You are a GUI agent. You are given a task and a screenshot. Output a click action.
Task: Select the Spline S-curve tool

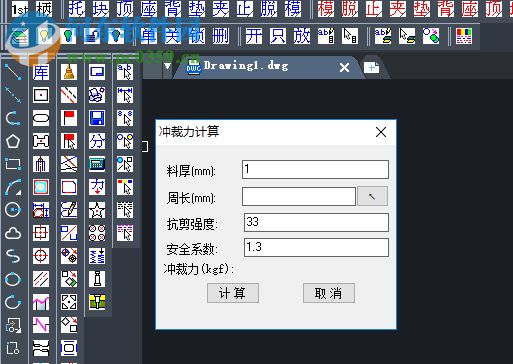coord(13,256)
